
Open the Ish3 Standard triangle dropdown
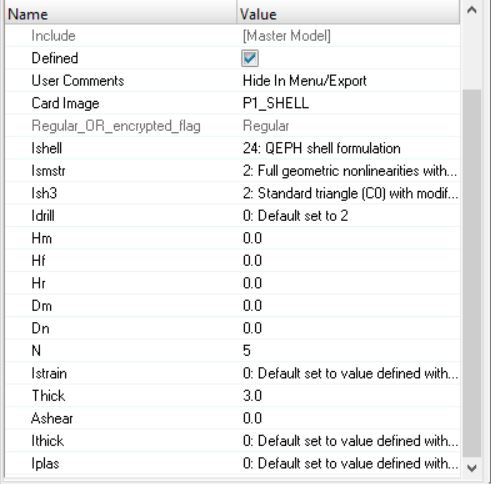[349, 193]
